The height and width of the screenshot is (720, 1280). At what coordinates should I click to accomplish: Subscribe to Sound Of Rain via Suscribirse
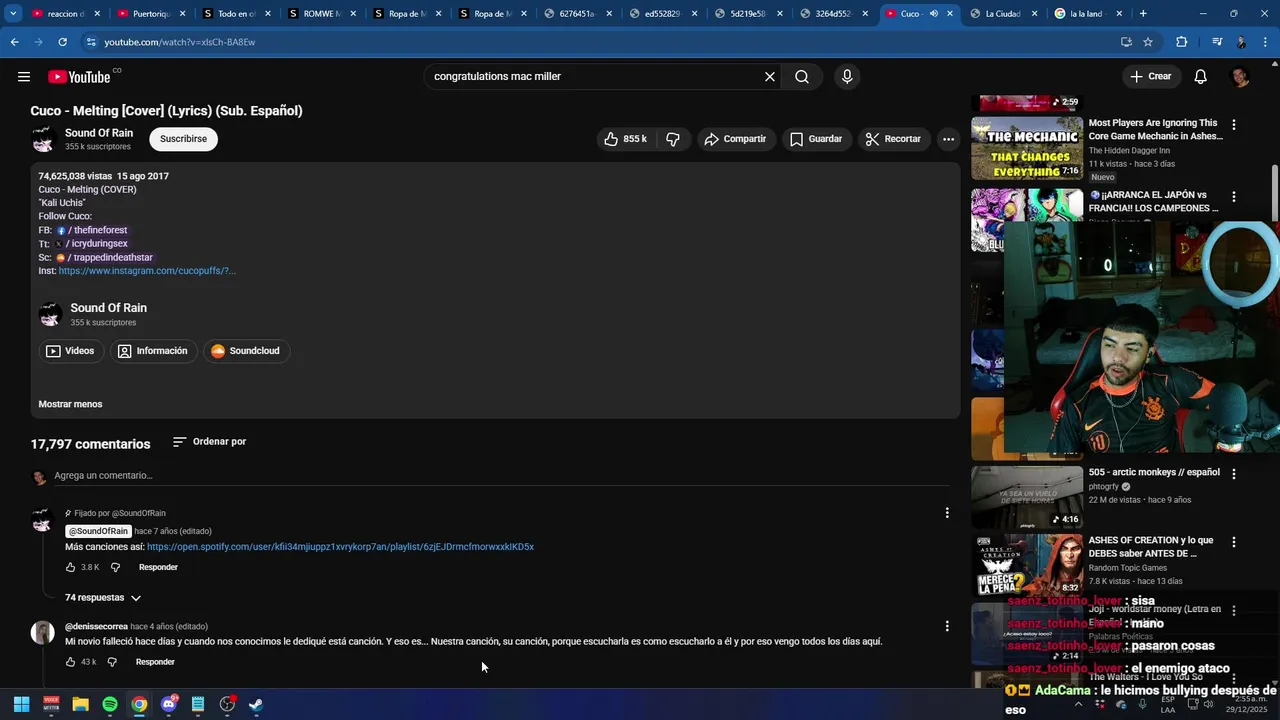(183, 139)
